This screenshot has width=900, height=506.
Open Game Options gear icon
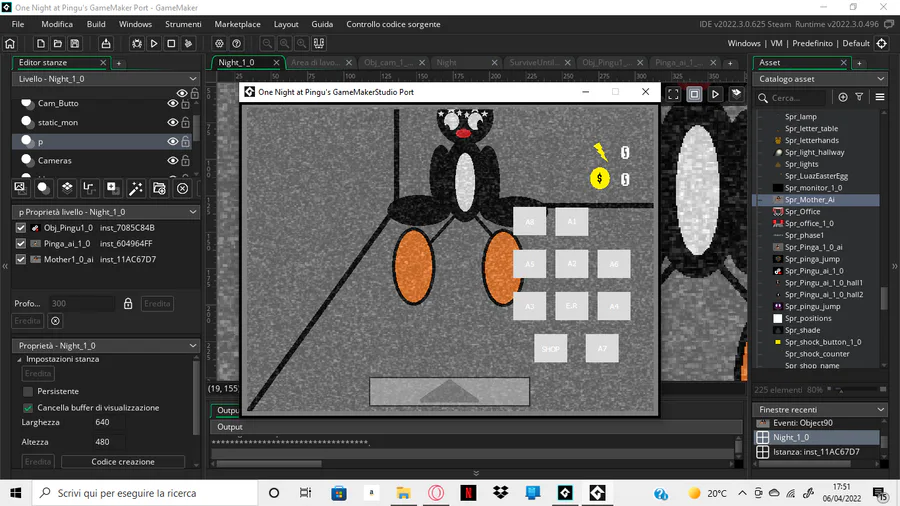219,44
